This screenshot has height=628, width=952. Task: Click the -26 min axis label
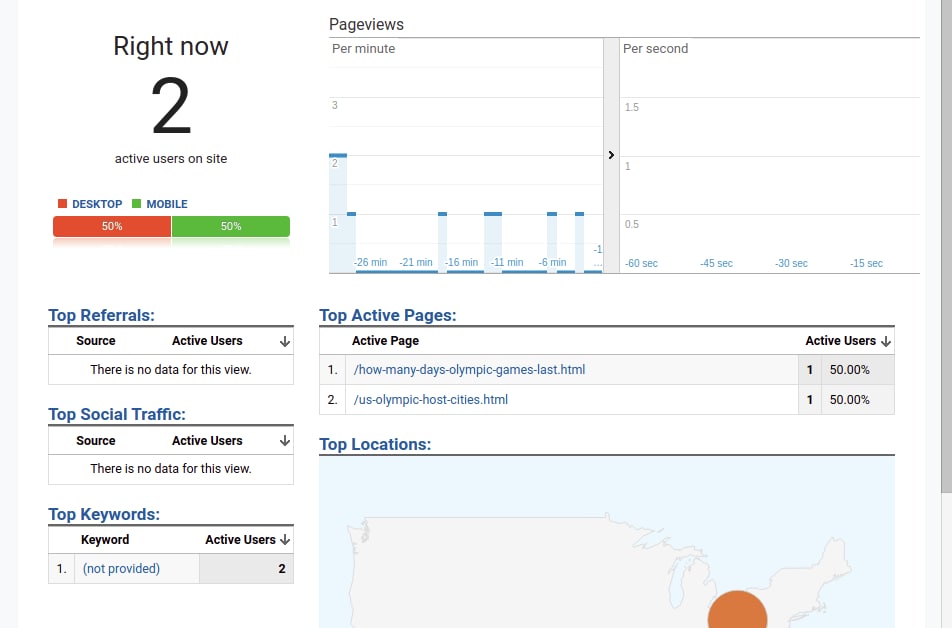point(370,262)
